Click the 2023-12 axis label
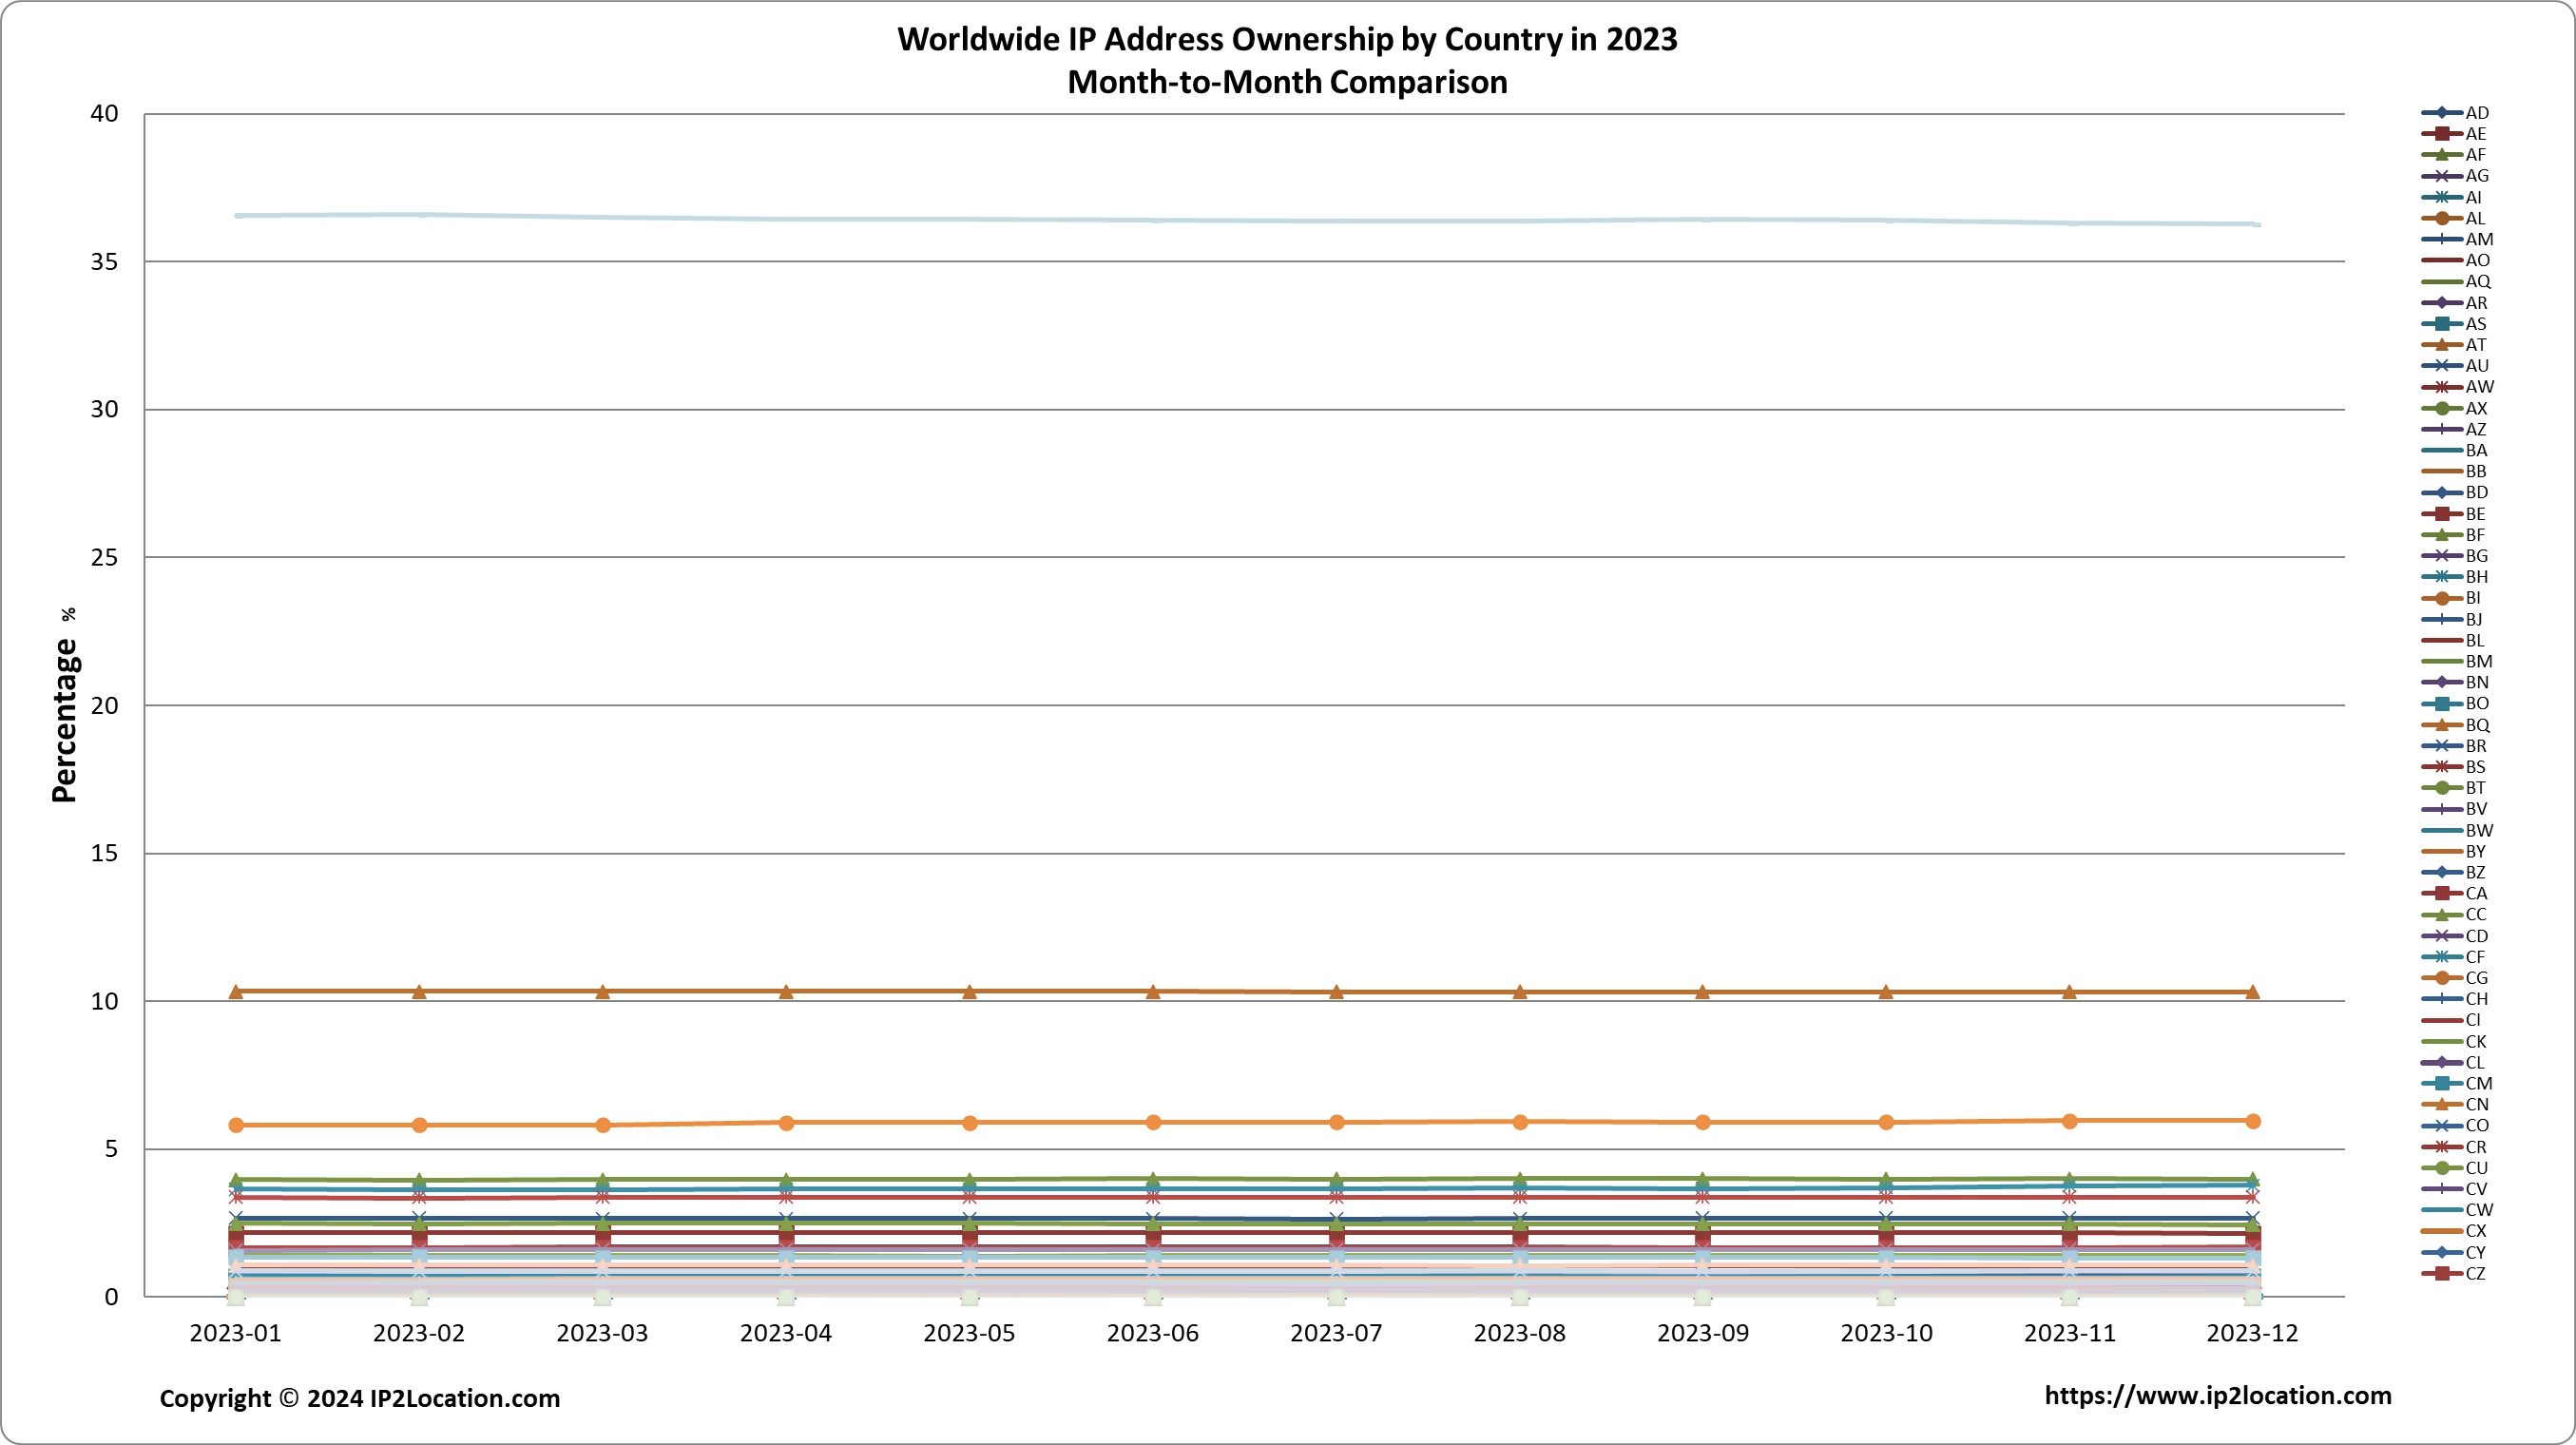The image size is (2576, 1445). click(x=2253, y=1333)
